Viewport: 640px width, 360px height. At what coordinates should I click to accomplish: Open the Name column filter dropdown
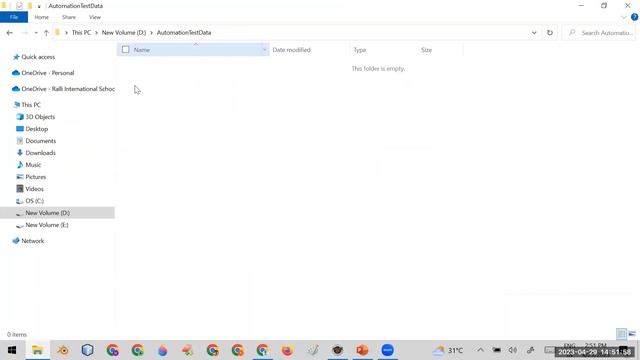click(264, 50)
